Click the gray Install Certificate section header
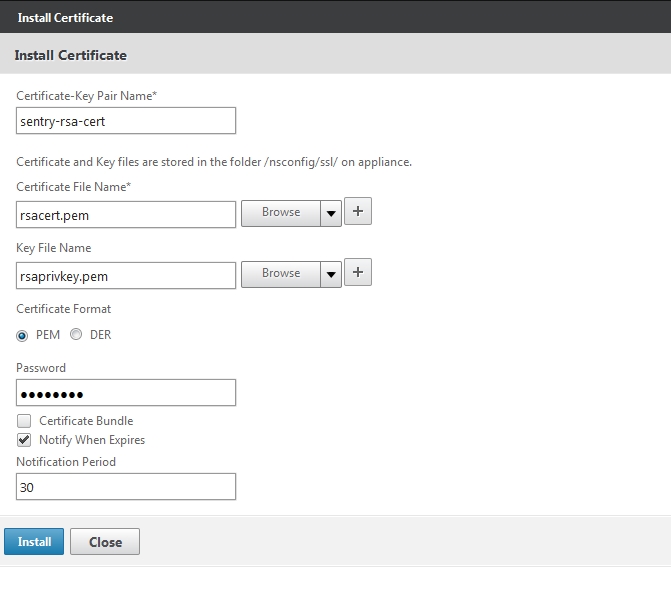The width and height of the screenshot is (671, 607). 71,55
